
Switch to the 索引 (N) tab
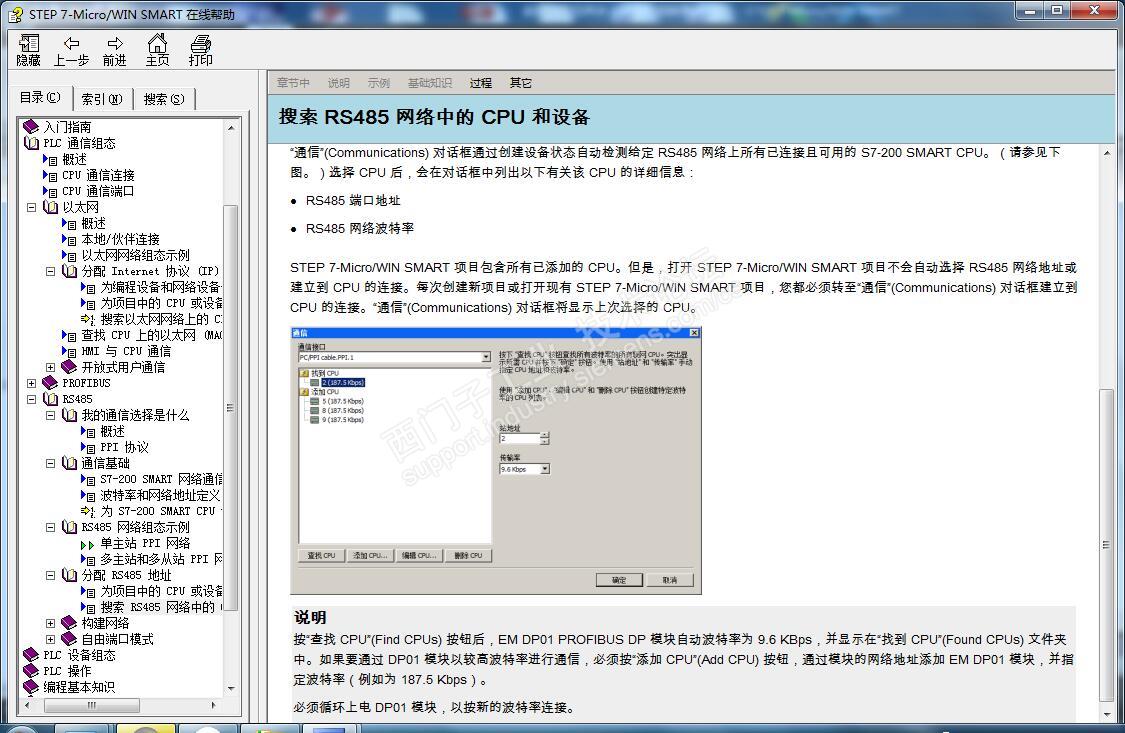pos(102,99)
